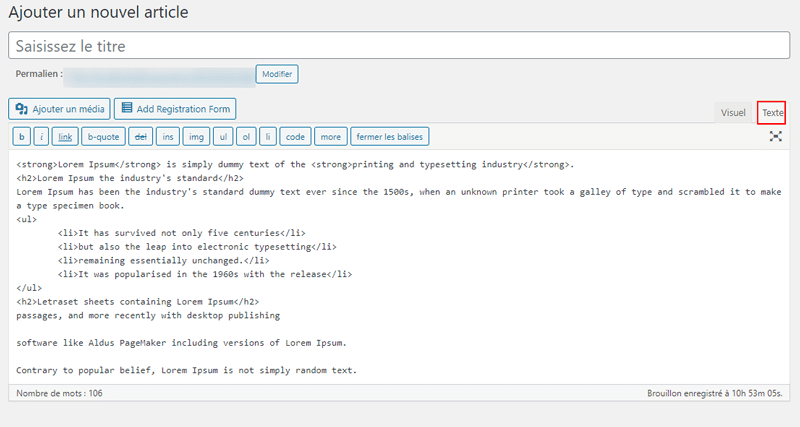Screen dimensions: 800x427
Task: Click the 'code' tag button
Action: pos(294,136)
